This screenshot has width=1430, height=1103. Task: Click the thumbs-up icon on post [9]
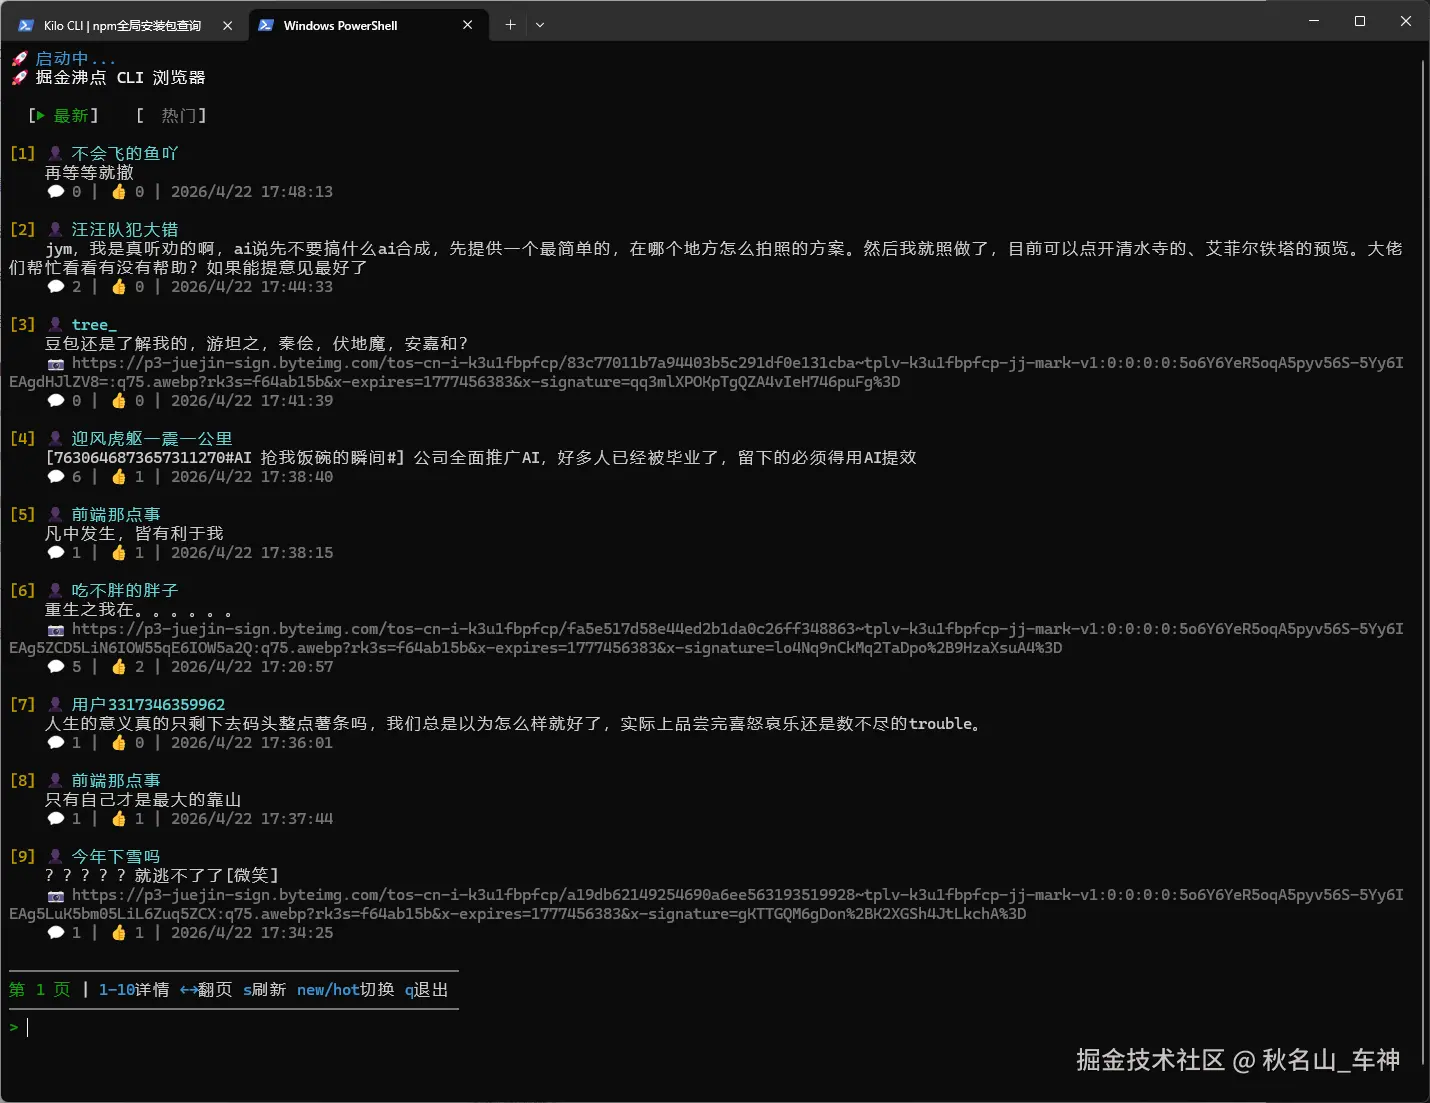pos(119,932)
